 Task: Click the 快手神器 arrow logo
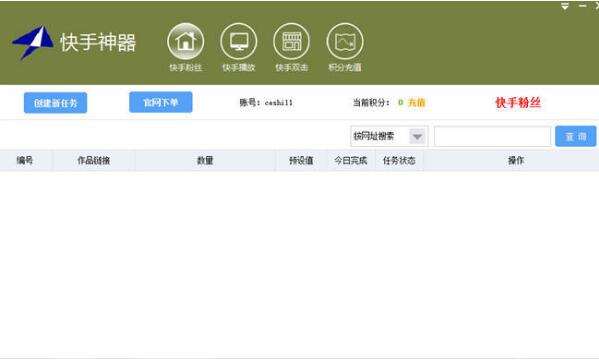tap(33, 42)
